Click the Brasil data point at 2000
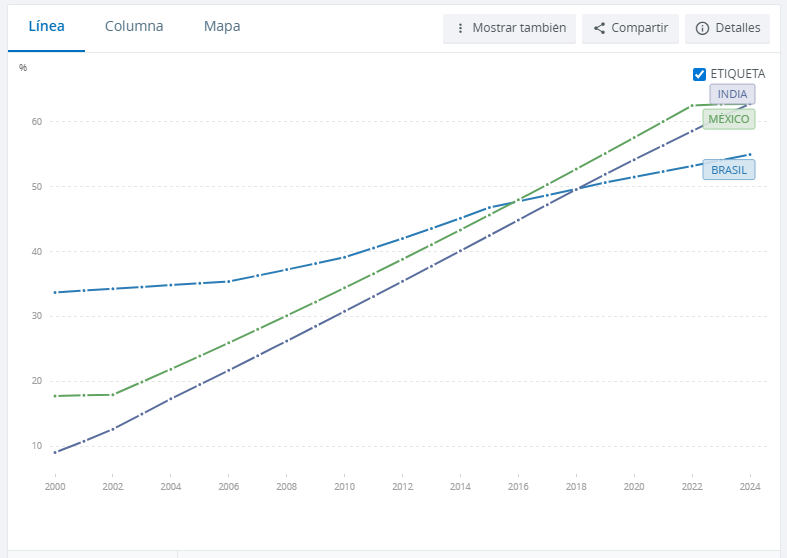The width and height of the screenshot is (787, 558). click(55, 293)
